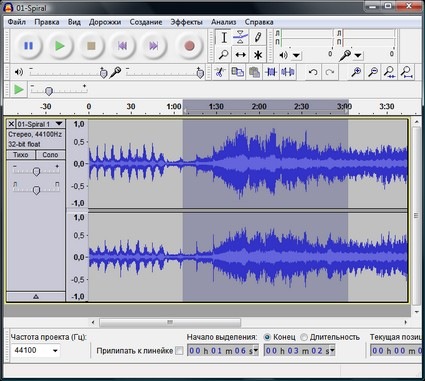Screen dimensions: 425x381
Task: Open the Анализ menu
Action: click(224, 22)
